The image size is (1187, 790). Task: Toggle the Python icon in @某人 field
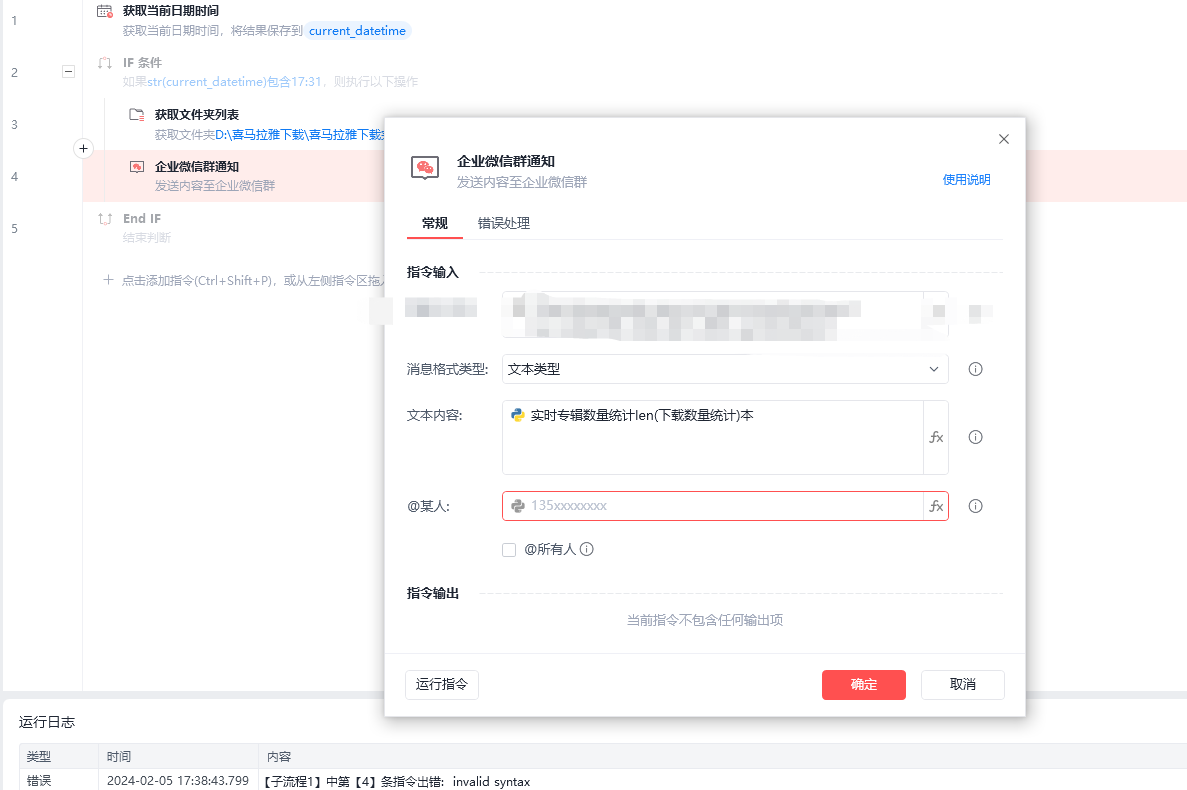coord(518,506)
